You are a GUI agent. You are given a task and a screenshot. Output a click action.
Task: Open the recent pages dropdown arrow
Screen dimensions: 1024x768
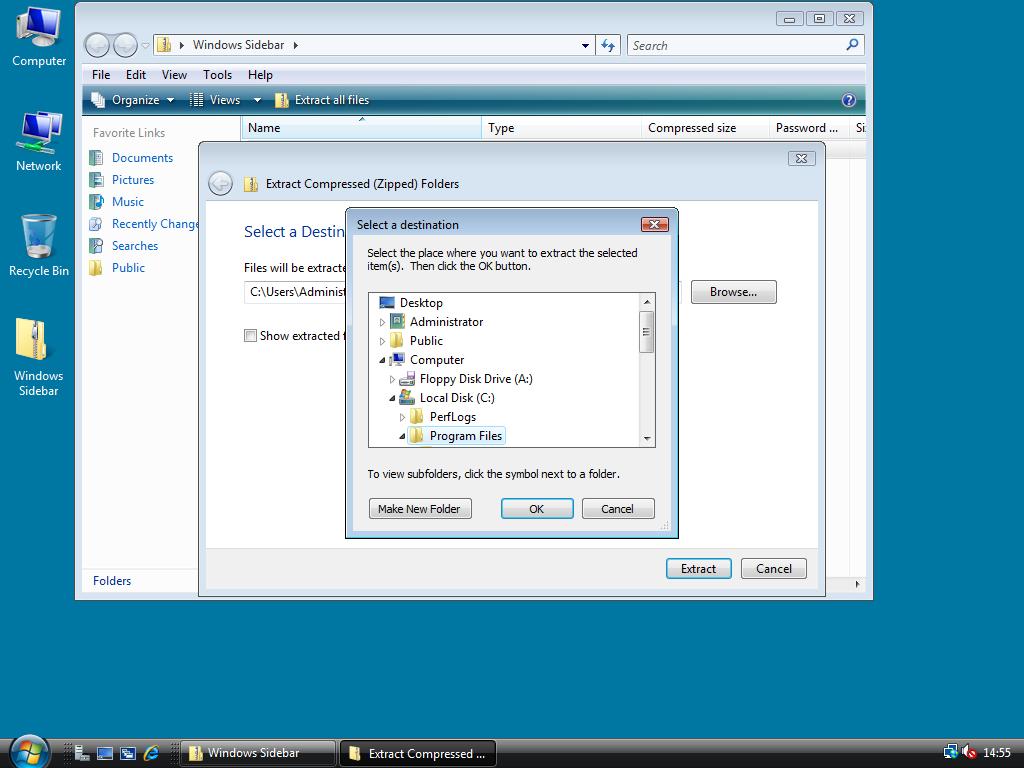pyautogui.click(x=145, y=45)
